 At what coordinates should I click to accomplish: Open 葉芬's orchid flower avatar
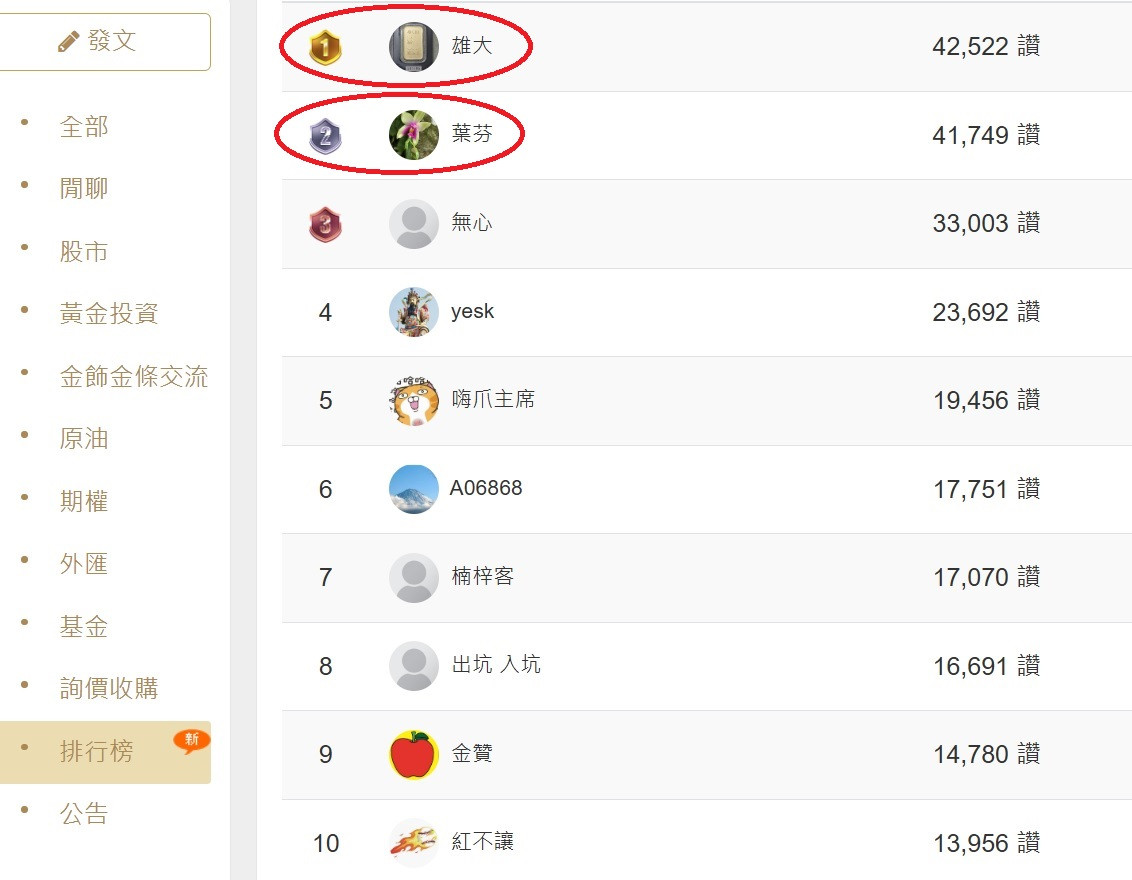coord(413,135)
